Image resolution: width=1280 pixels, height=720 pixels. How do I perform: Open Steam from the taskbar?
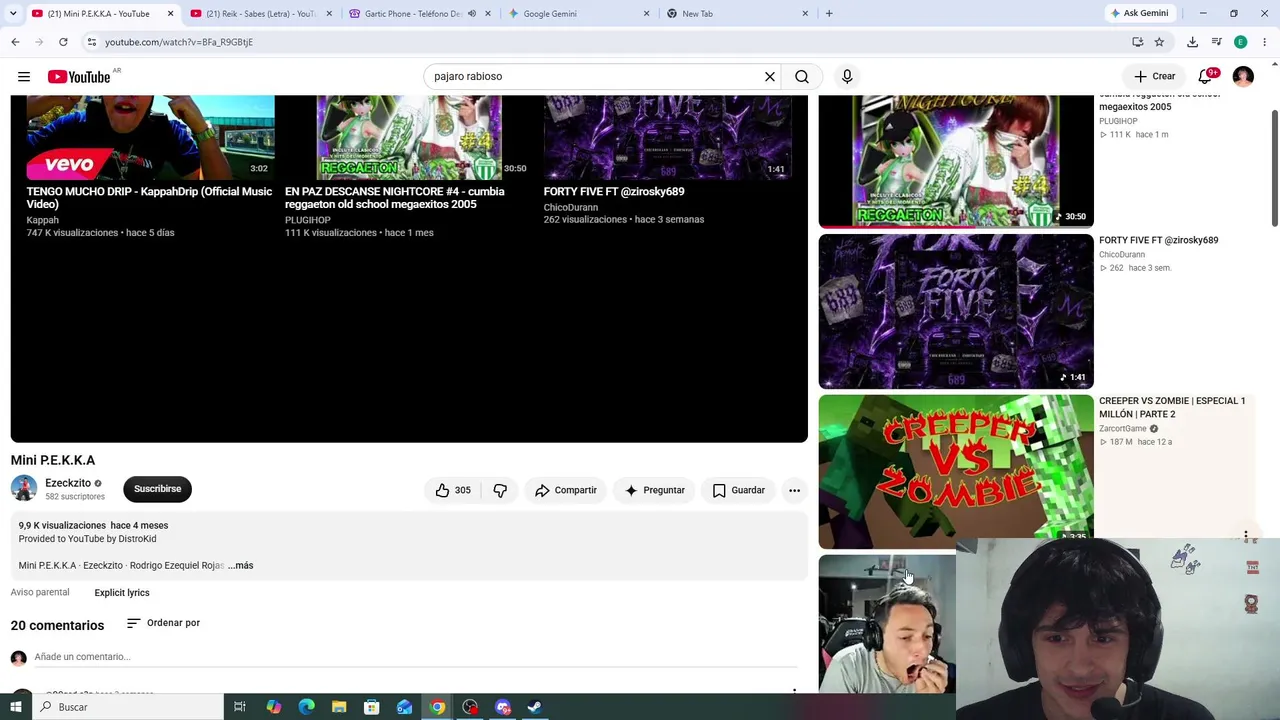(x=535, y=707)
